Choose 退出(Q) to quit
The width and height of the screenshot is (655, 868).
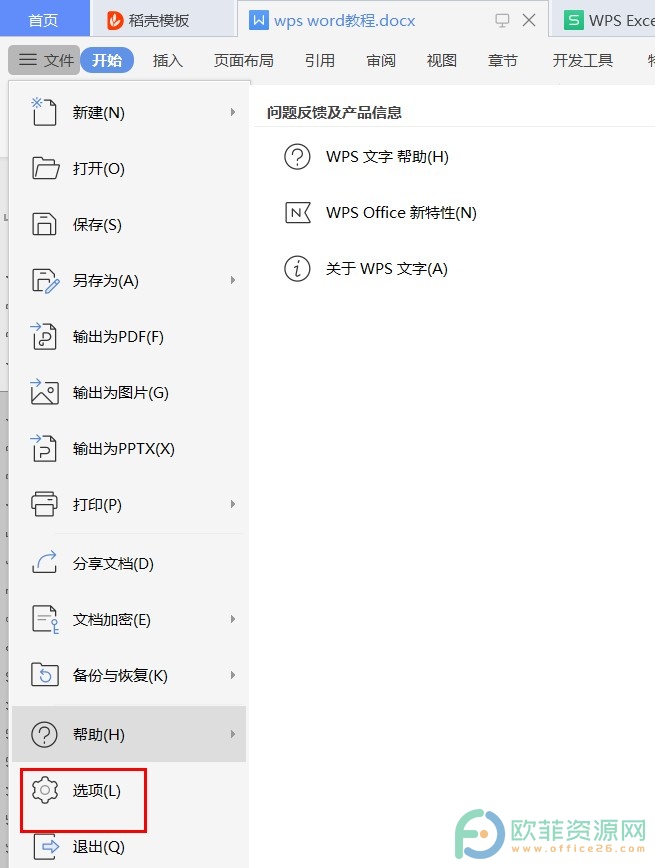[128, 846]
